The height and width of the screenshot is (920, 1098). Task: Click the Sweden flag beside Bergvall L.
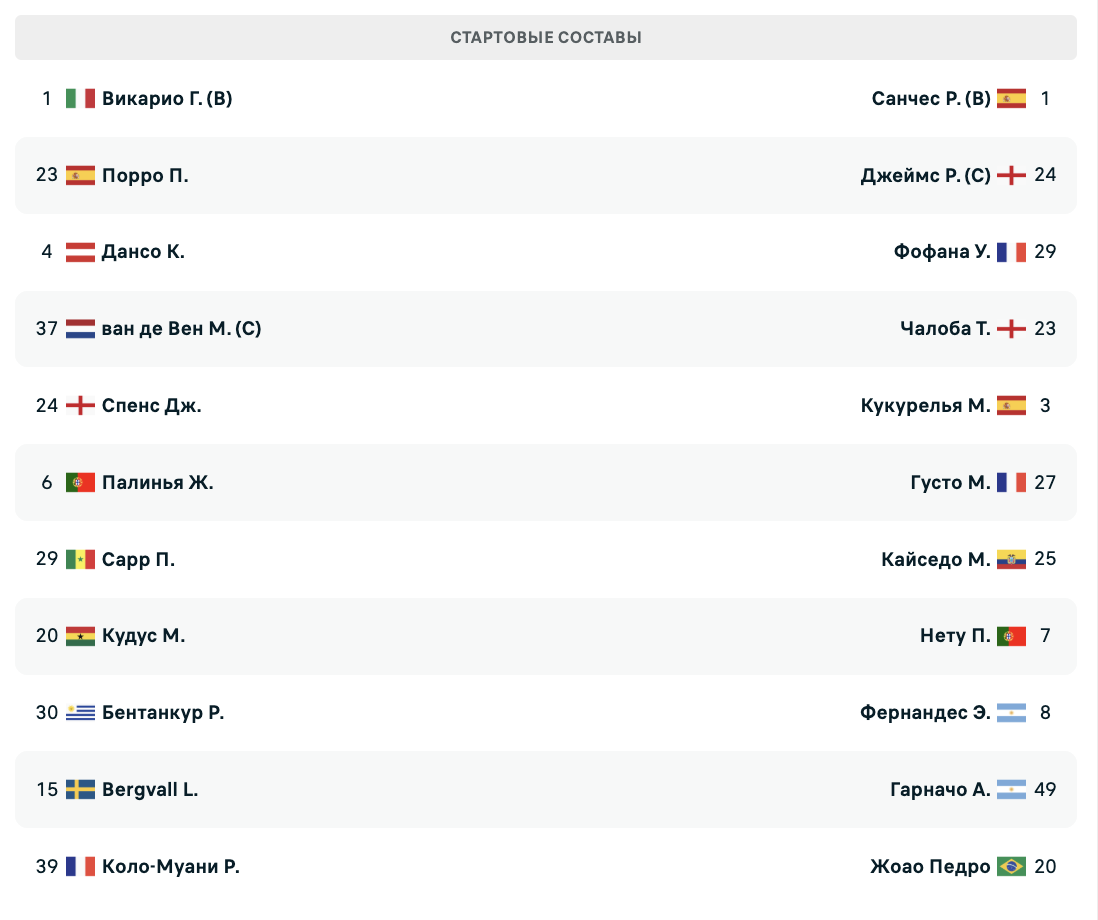click(x=80, y=790)
